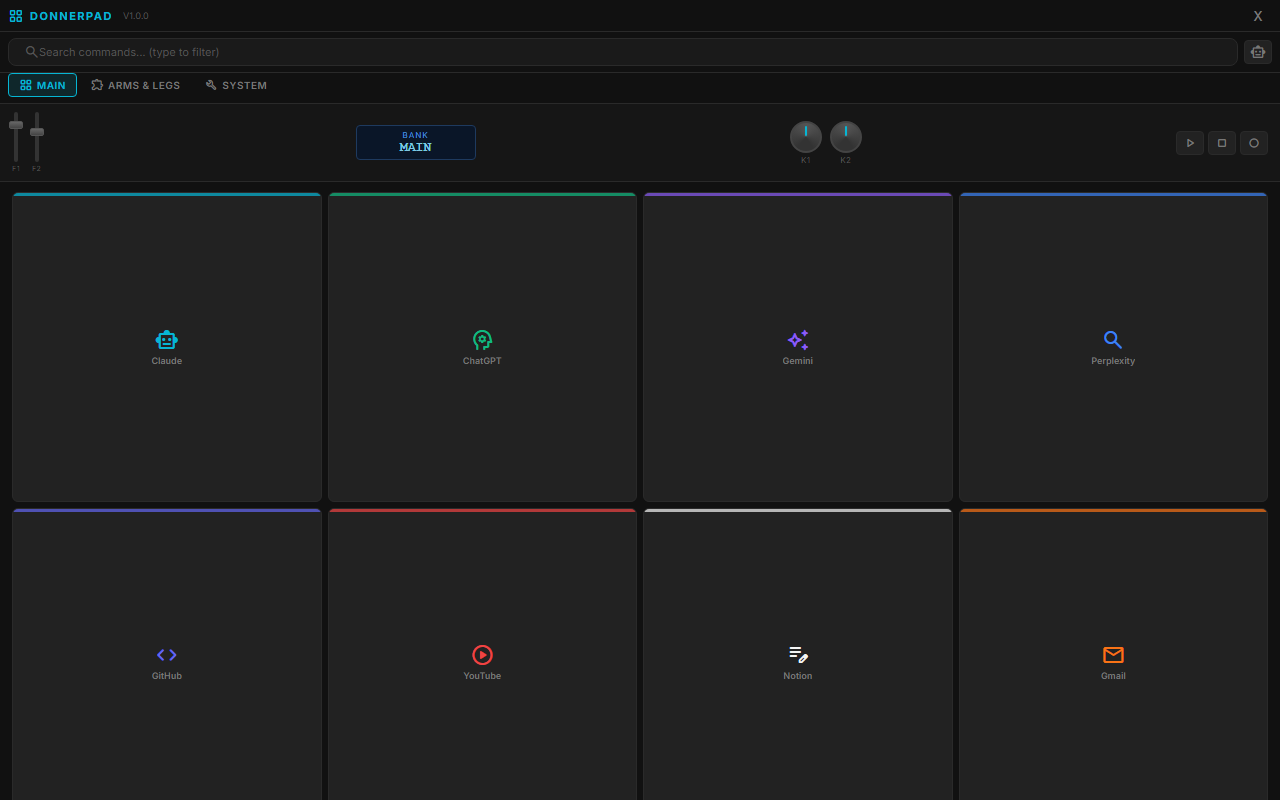Click the F1 fader handle
The width and height of the screenshot is (1280, 800).
(x=16, y=125)
